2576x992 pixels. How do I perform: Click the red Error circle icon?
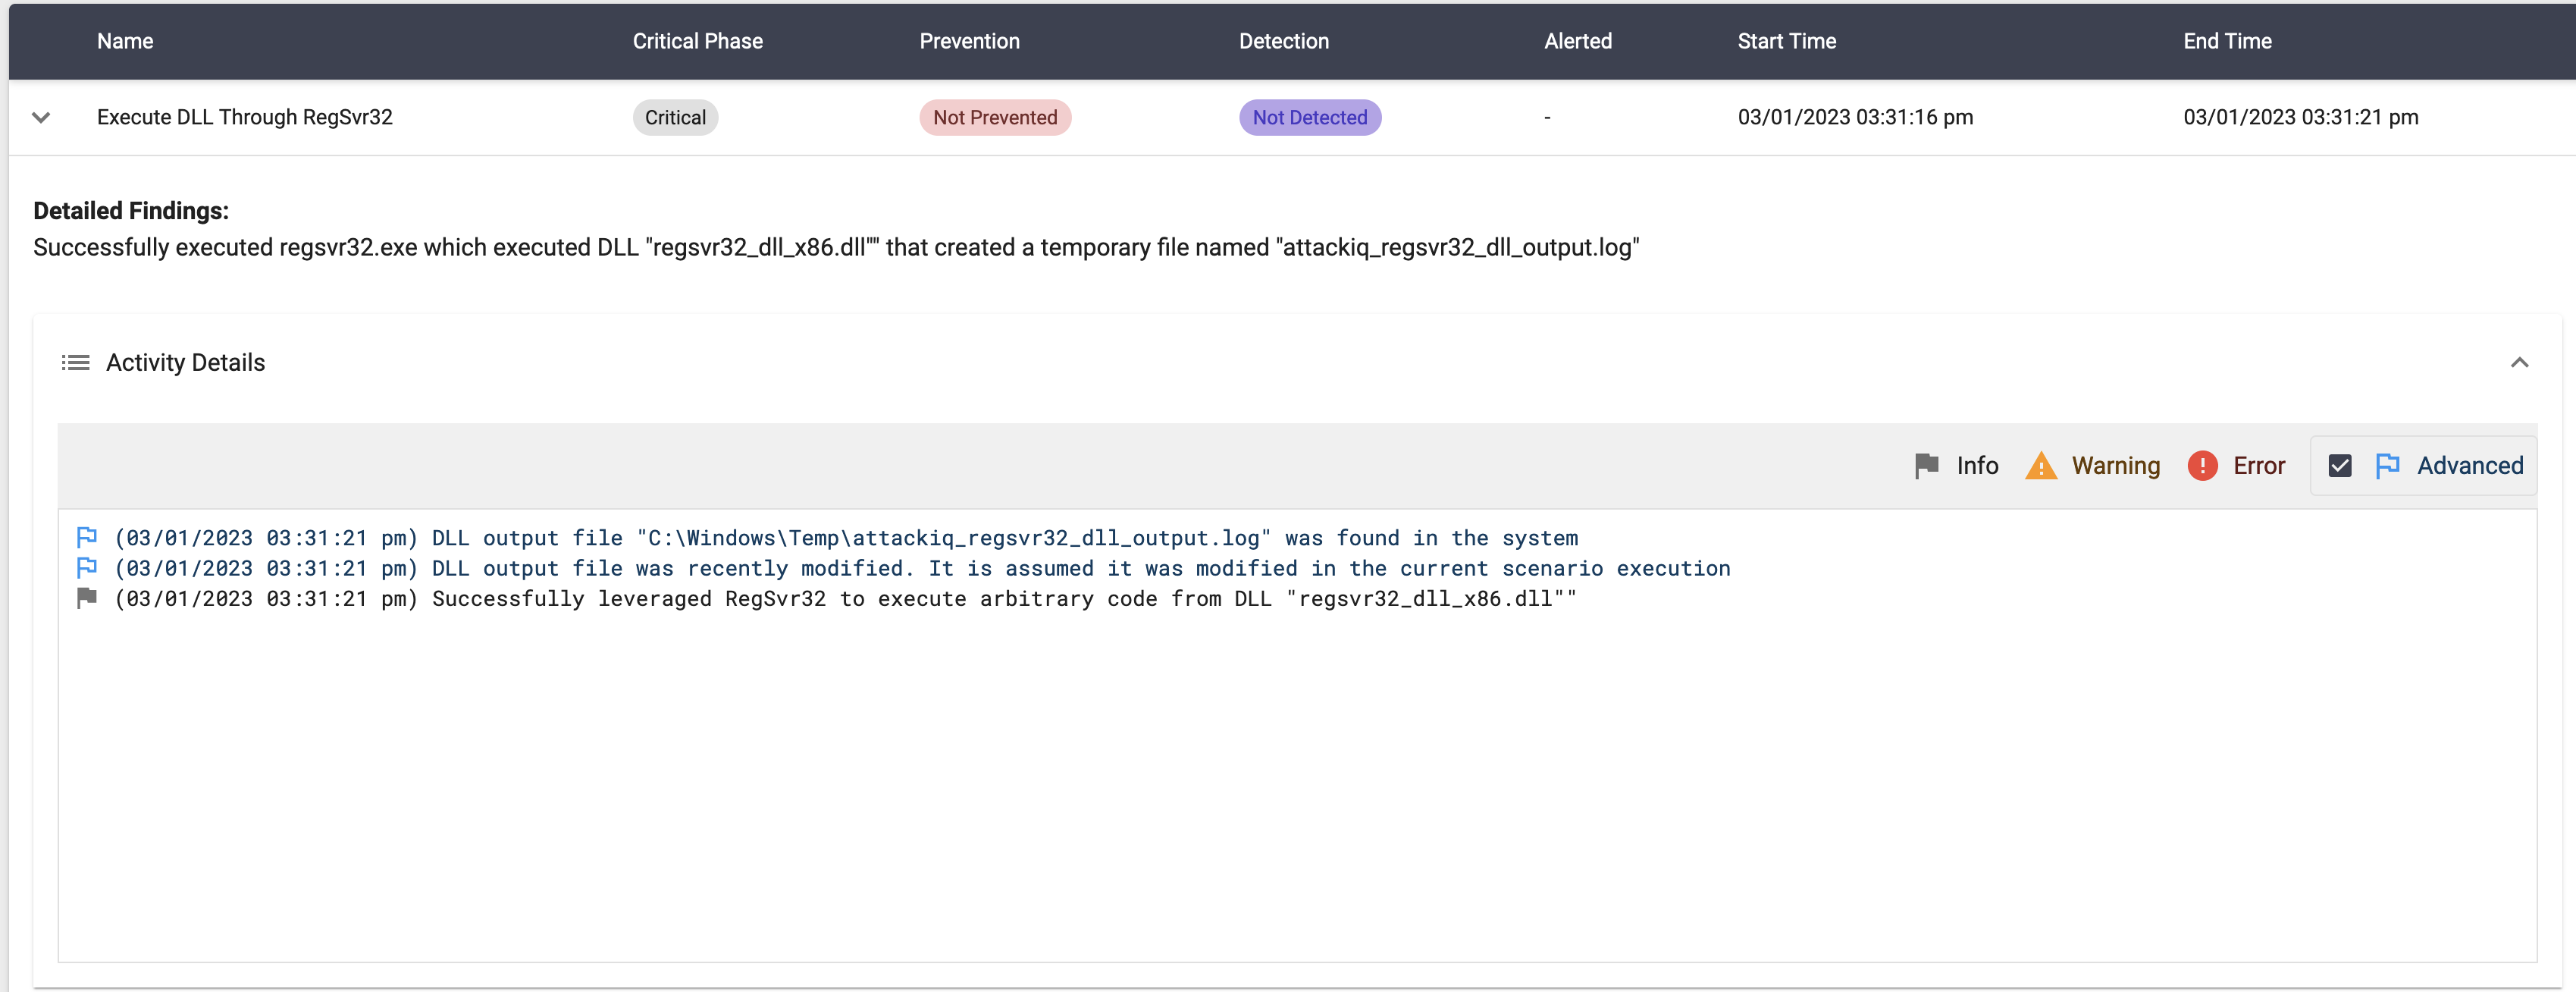point(2202,466)
